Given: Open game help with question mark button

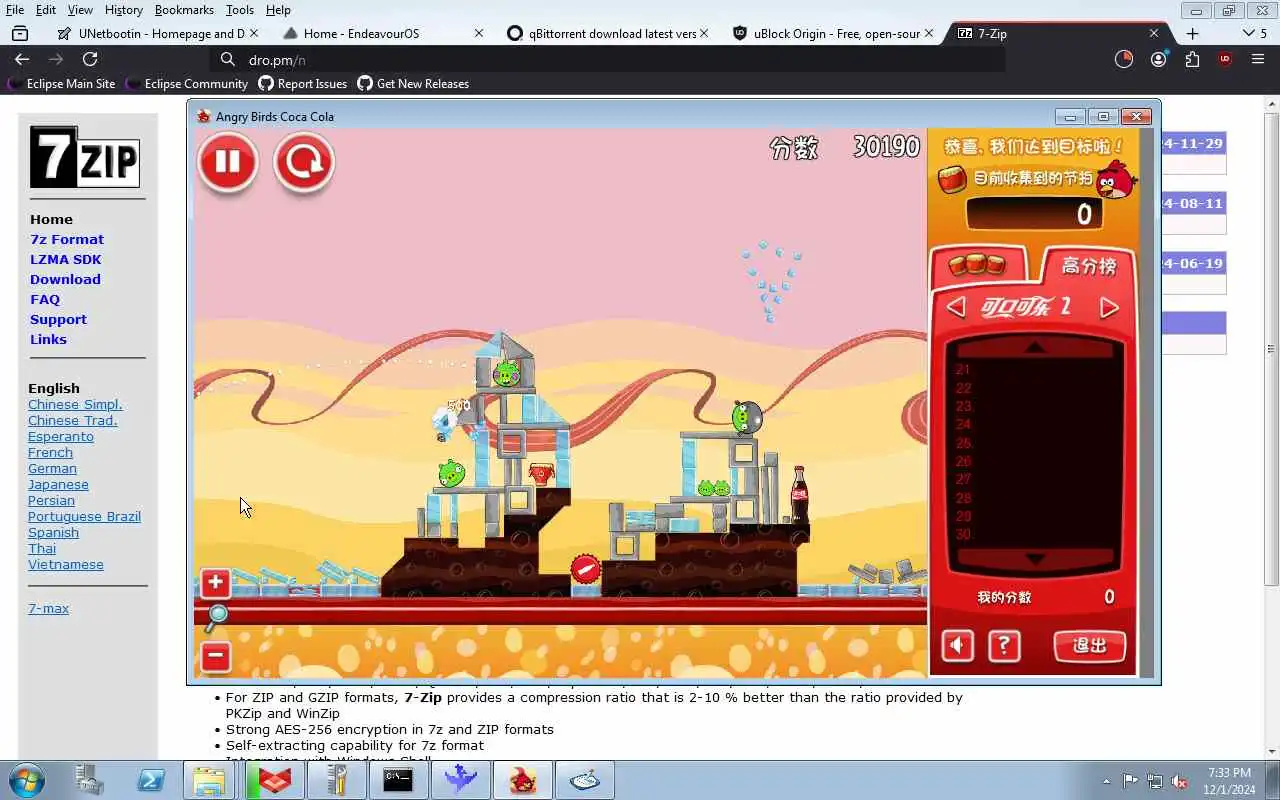Looking at the screenshot, I should point(1004,645).
